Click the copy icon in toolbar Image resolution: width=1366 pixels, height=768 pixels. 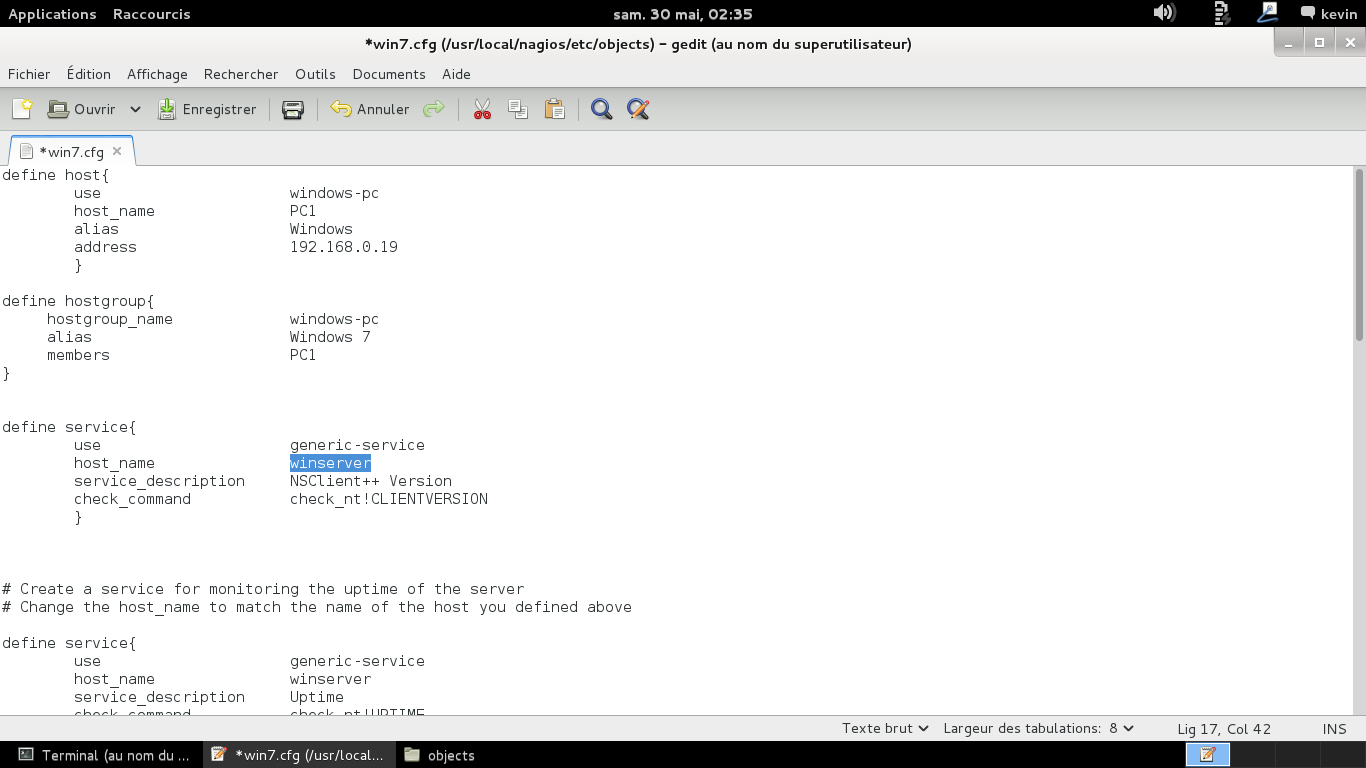pos(518,109)
